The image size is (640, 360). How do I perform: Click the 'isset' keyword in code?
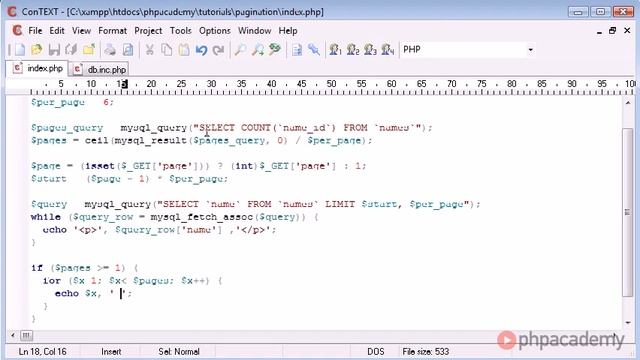100,166
